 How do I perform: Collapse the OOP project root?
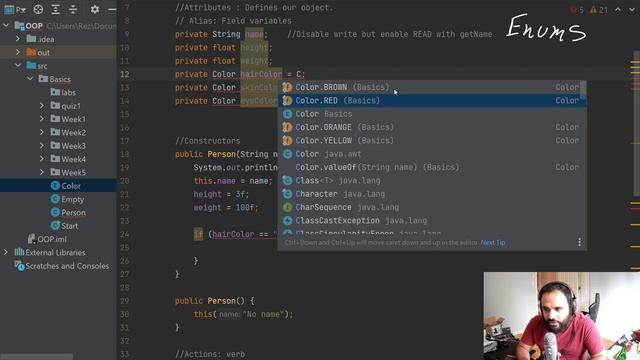tap(6, 26)
